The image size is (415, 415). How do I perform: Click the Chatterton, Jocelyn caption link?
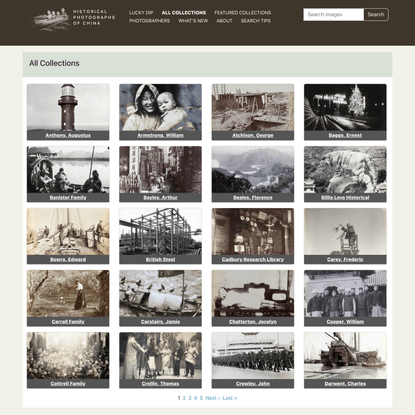coord(253,322)
